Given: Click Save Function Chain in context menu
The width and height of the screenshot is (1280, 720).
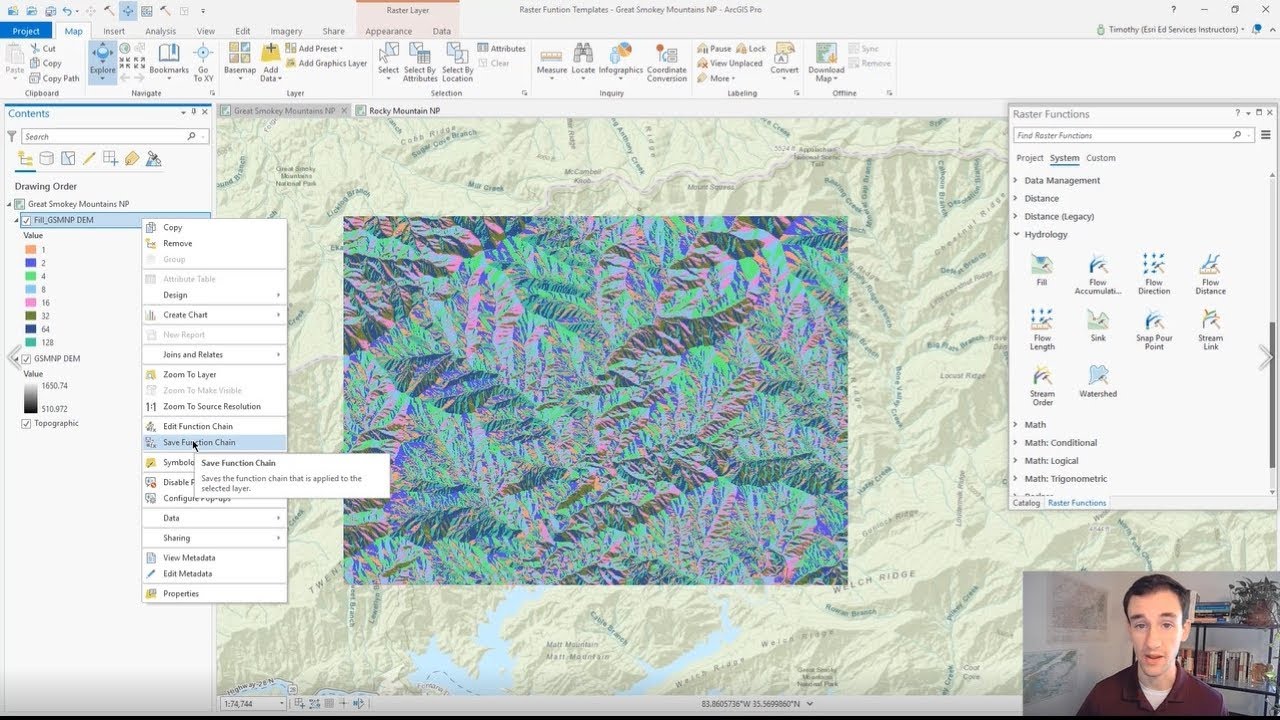Looking at the screenshot, I should [215, 443].
